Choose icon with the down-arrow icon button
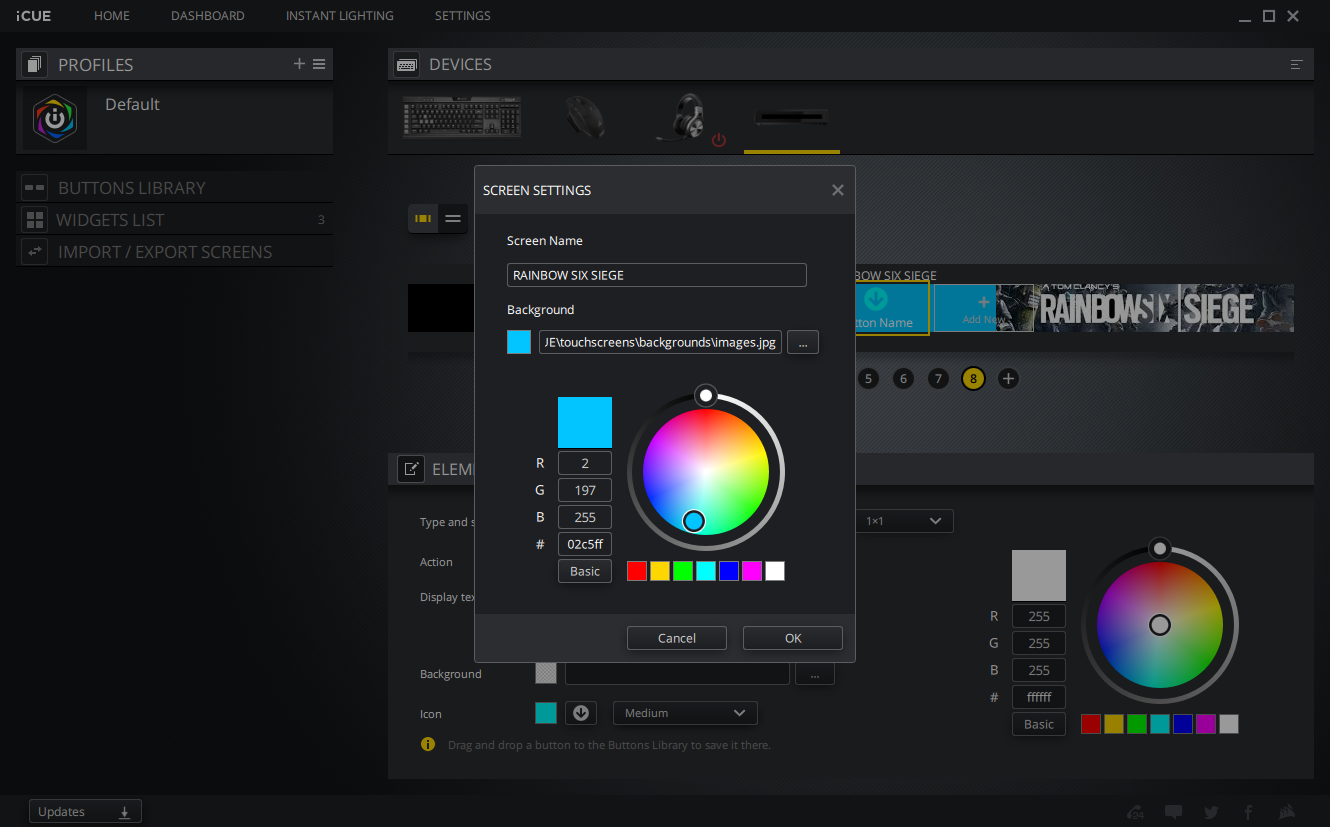Image resolution: width=1330 pixels, height=827 pixels. point(581,713)
